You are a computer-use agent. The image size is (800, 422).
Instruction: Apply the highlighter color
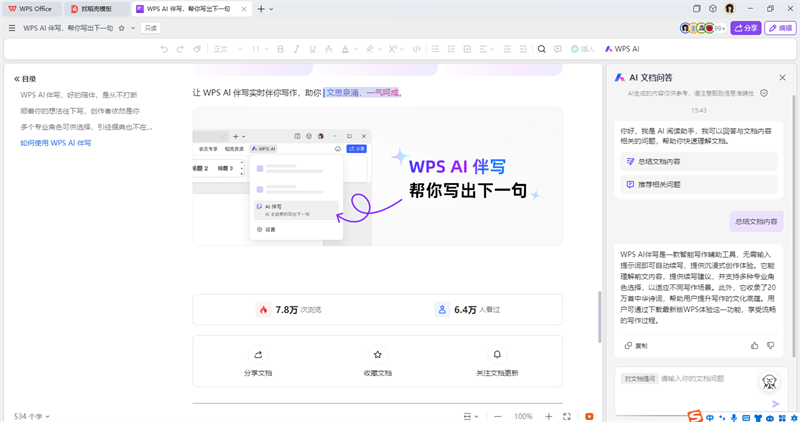(x=369, y=49)
